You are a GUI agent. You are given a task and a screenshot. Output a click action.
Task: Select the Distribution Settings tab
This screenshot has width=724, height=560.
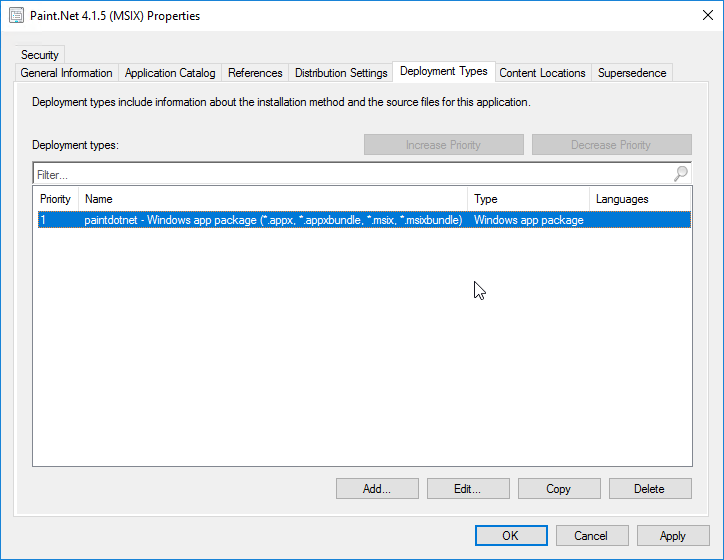tap(341, 73)
